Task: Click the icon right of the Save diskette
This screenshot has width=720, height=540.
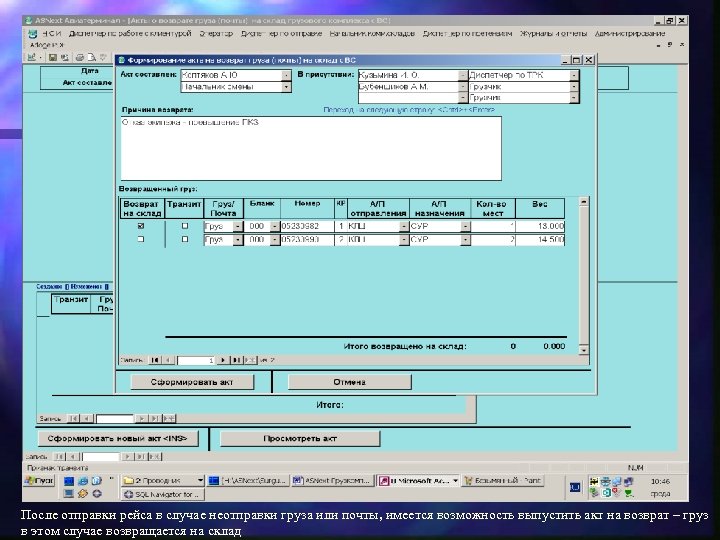Action: click(64, 57)
